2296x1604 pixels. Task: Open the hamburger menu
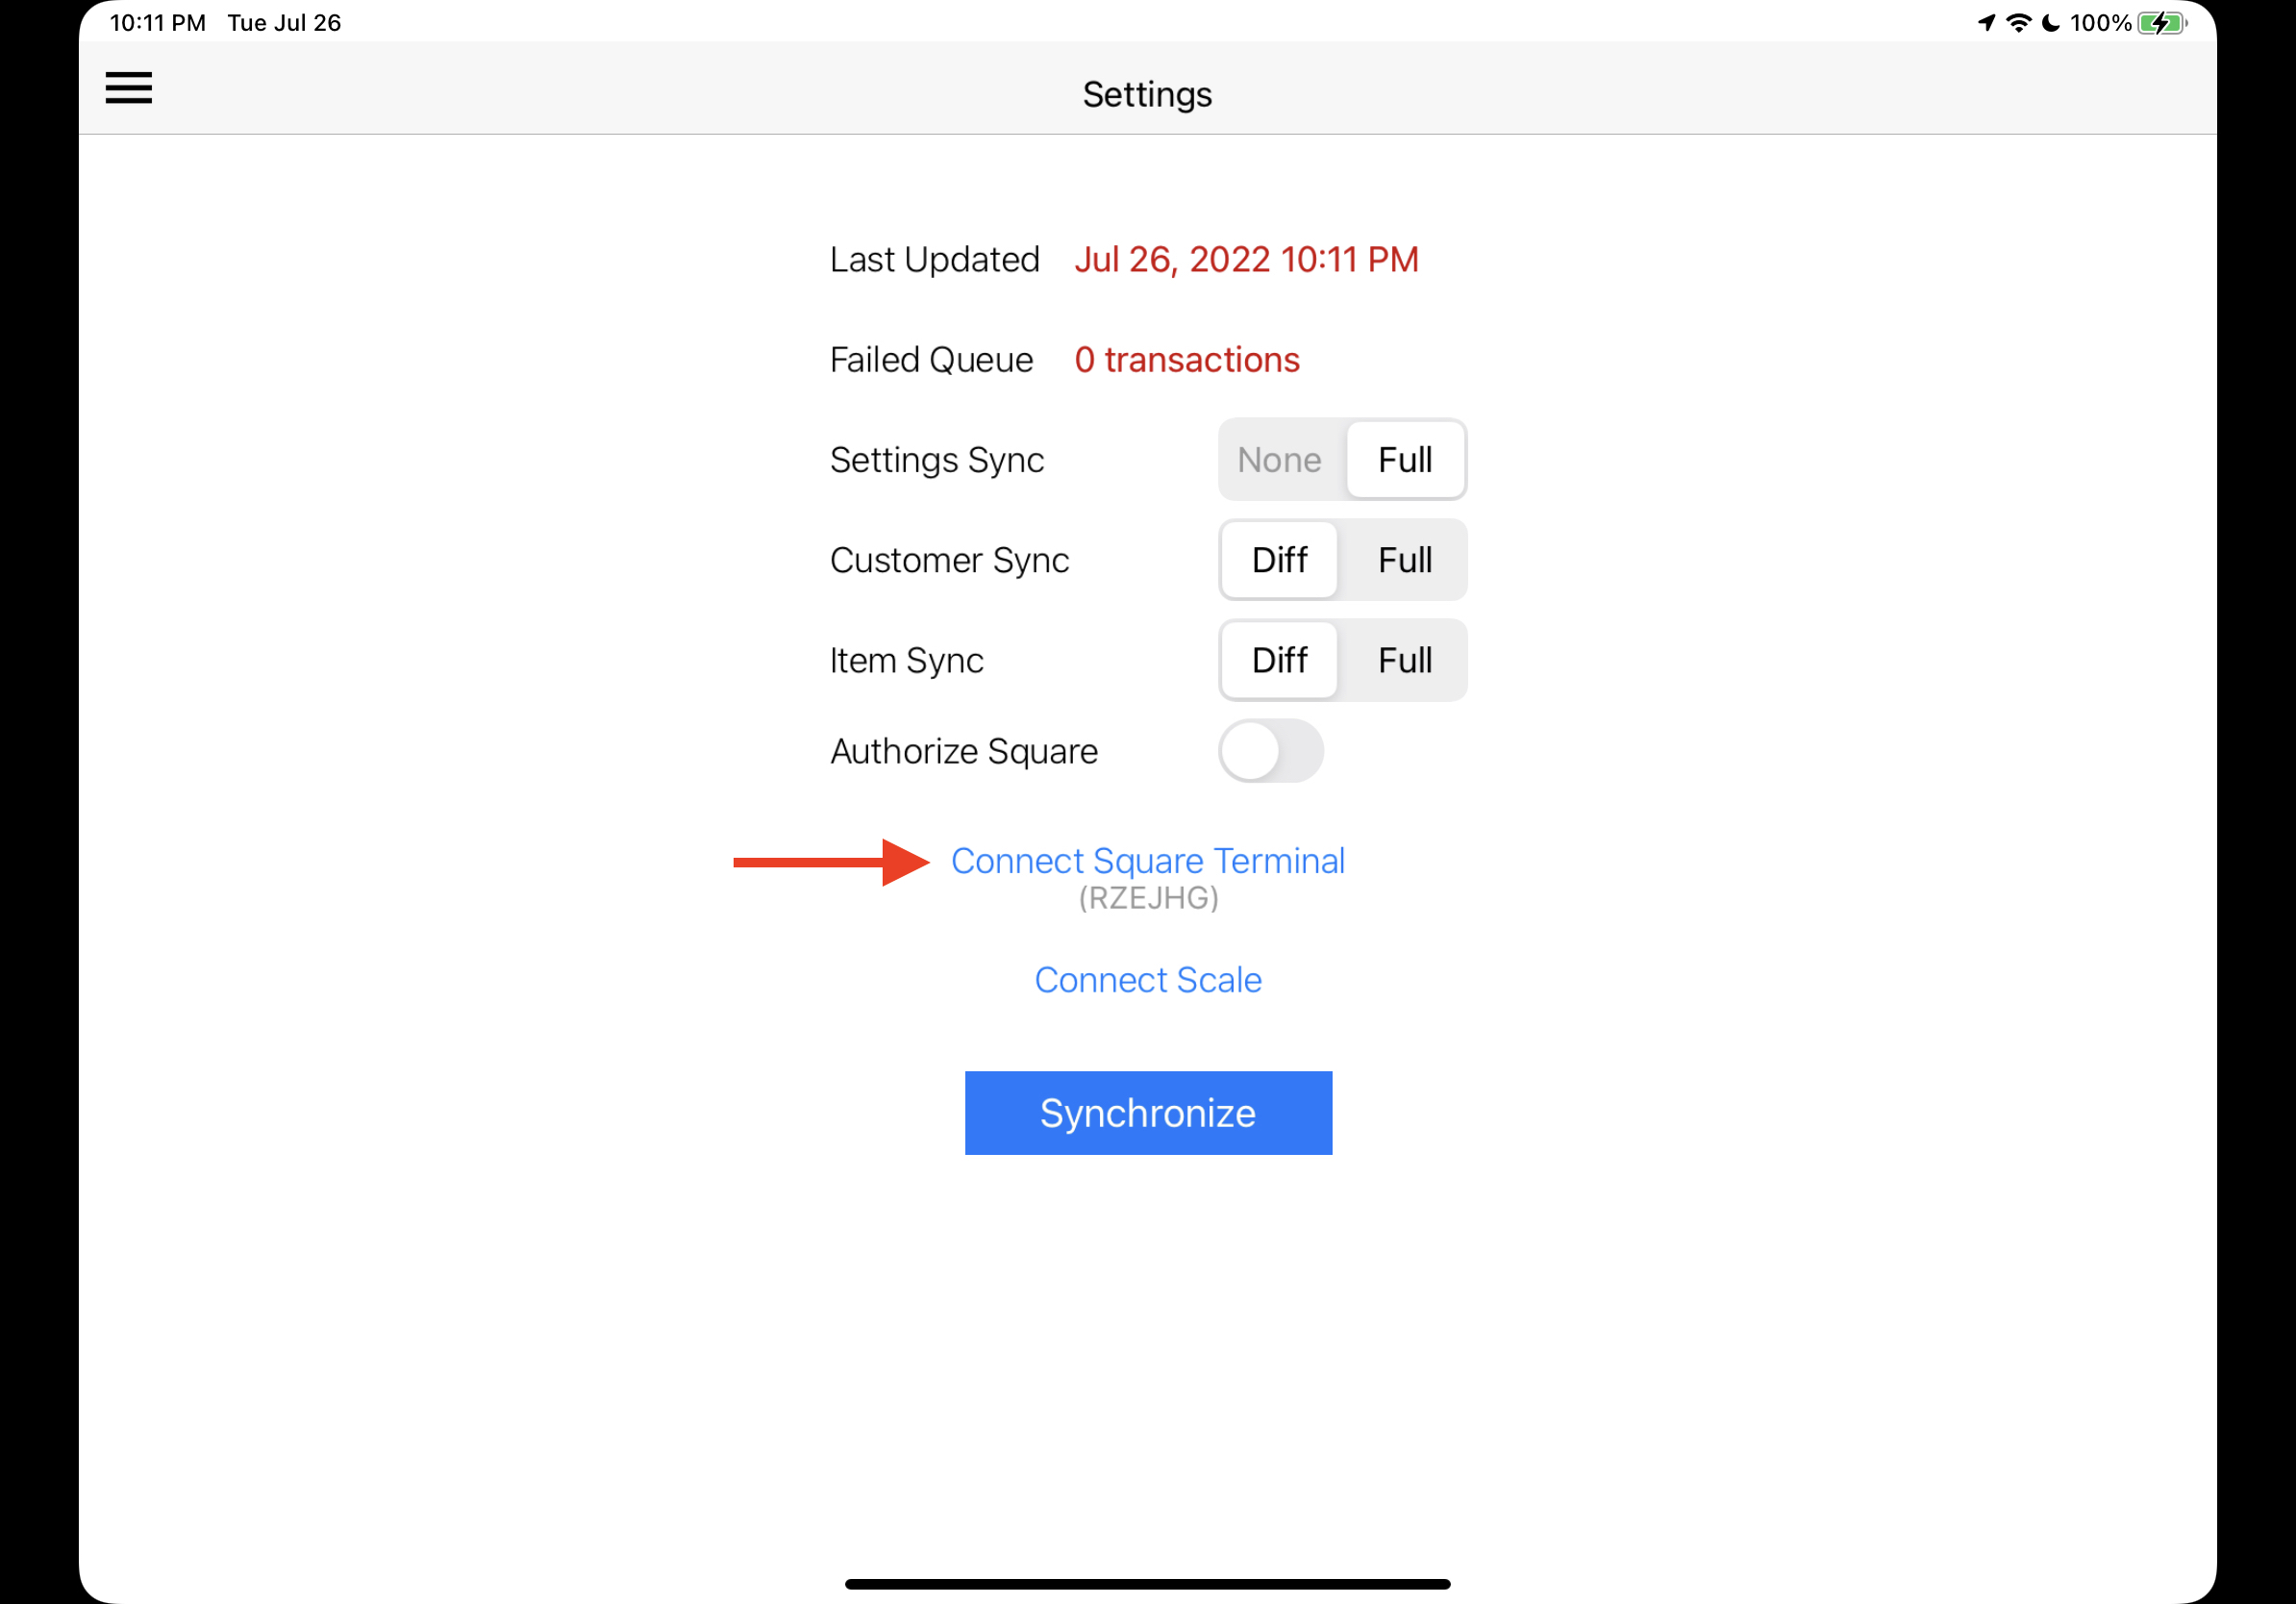129,88
